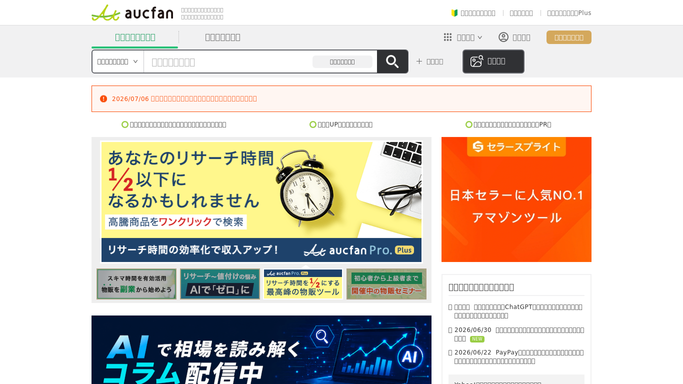This screenshot has width=683, height=384.
Task: Open the category dropdown in search bar
Action: click(117, 62)
